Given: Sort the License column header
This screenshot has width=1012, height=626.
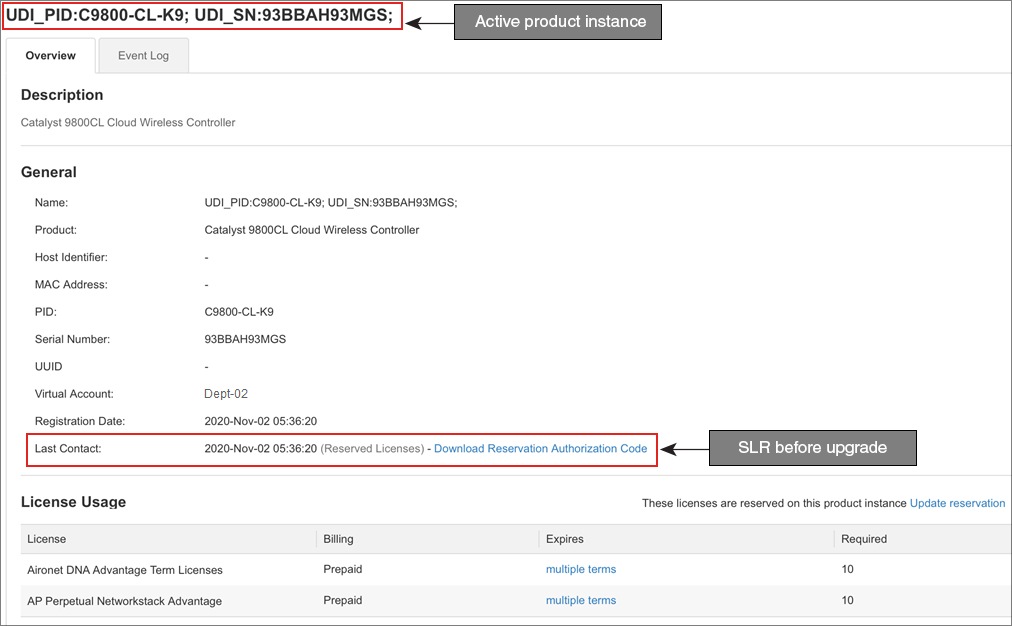Looking at the screenshot, I should coord(46,539).
